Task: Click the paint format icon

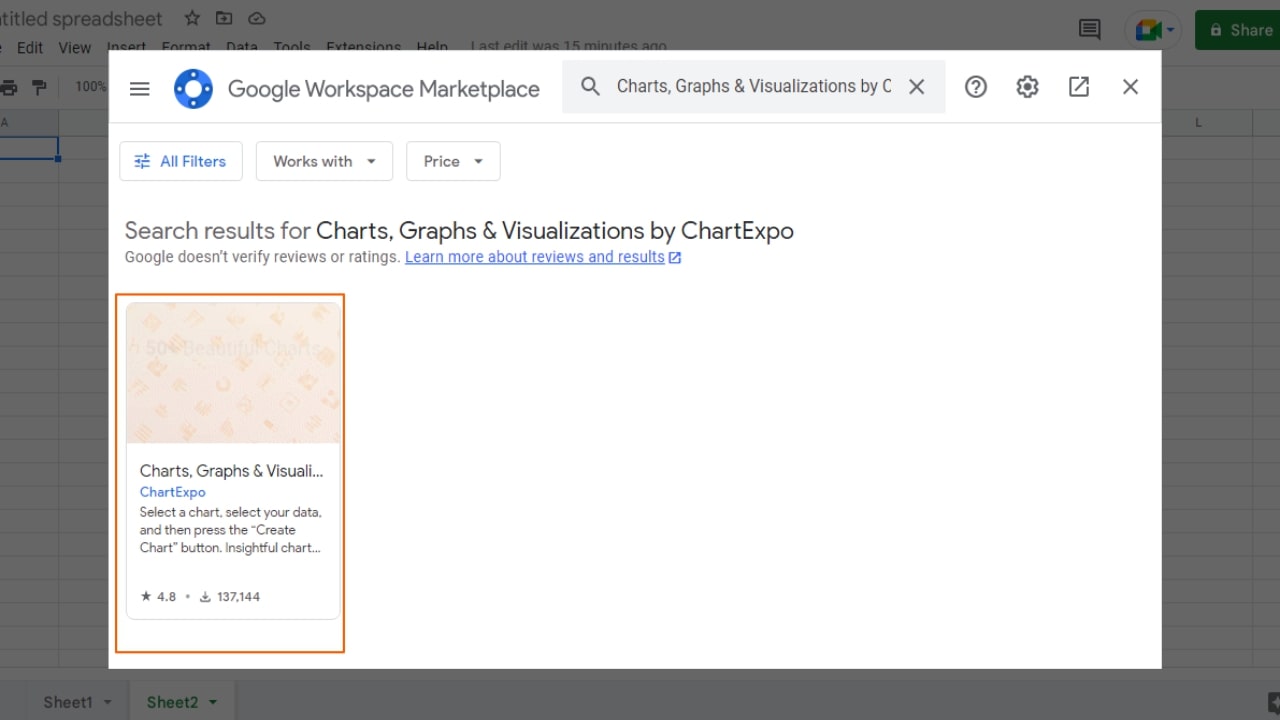Action: [x=40, y=87]
